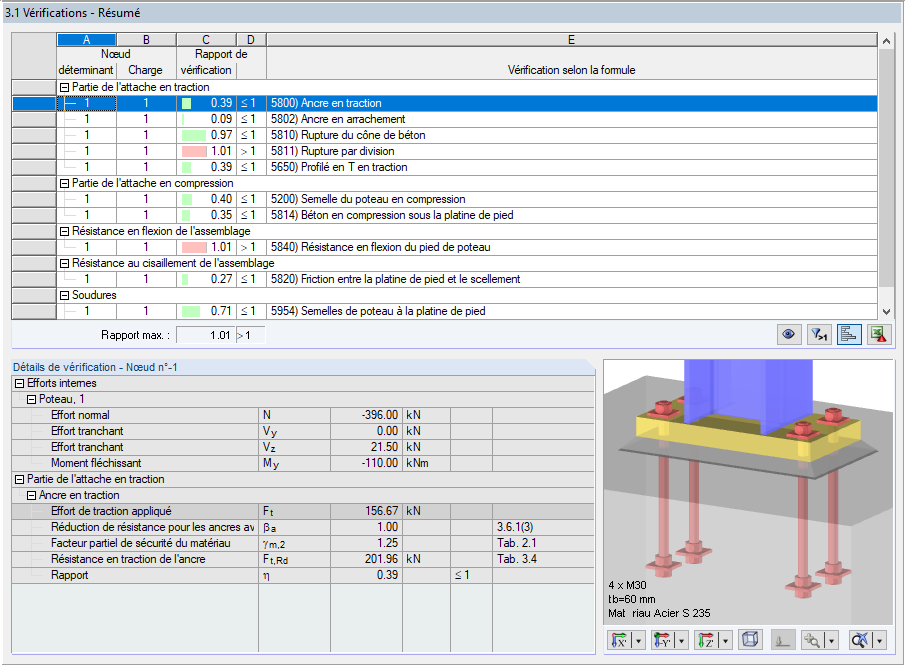Select column C header
This screenshot has height=667, width=906.
206,39
